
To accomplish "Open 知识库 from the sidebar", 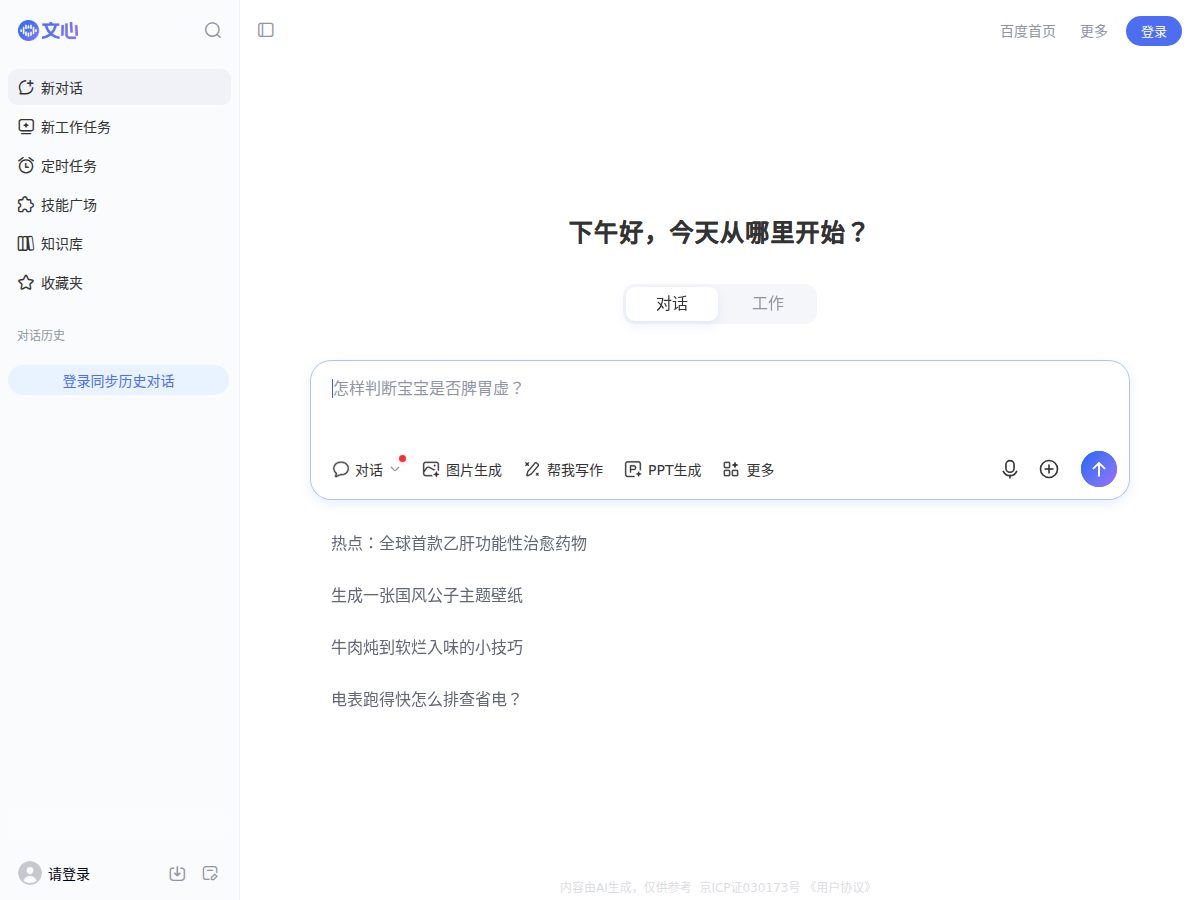I will 119,244.
